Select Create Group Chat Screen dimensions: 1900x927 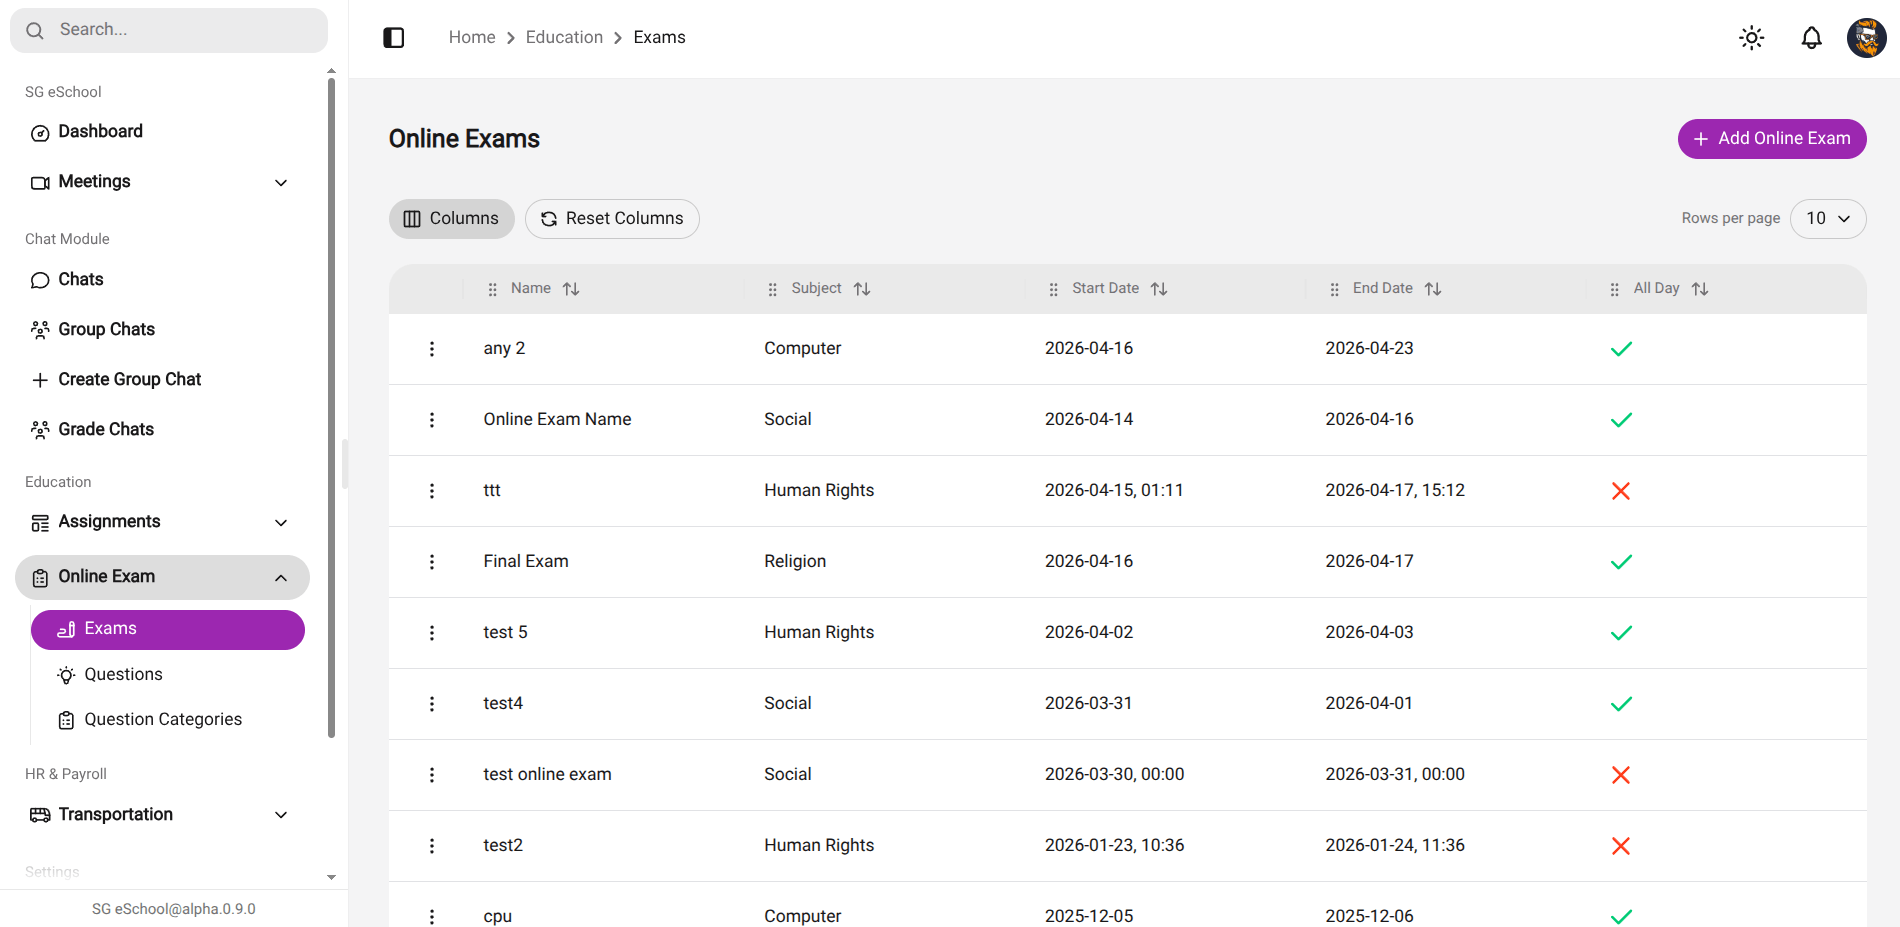[x=129, y=380]
